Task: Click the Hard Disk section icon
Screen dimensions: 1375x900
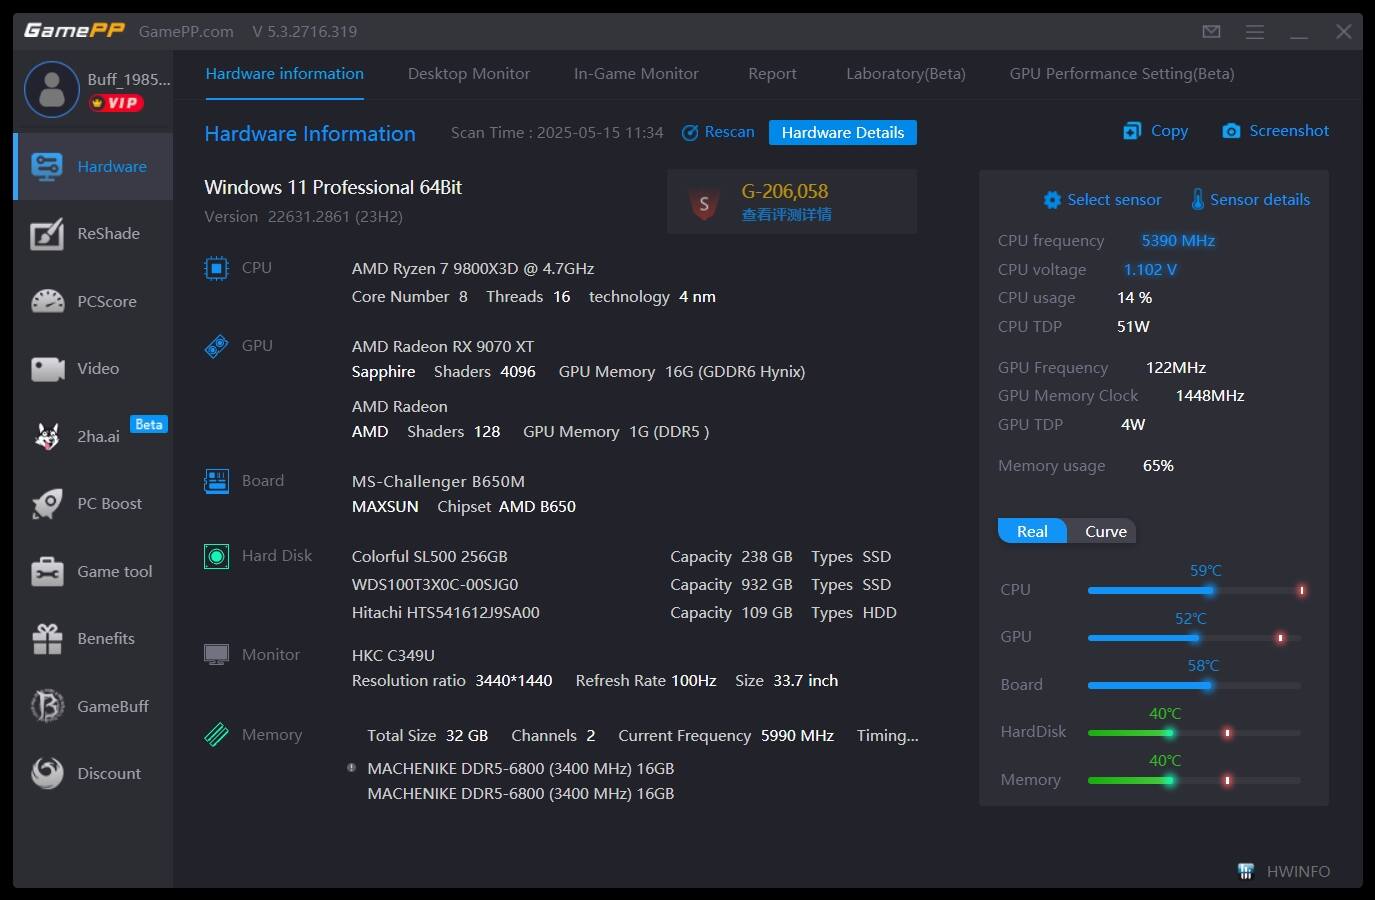Action: 216,556
